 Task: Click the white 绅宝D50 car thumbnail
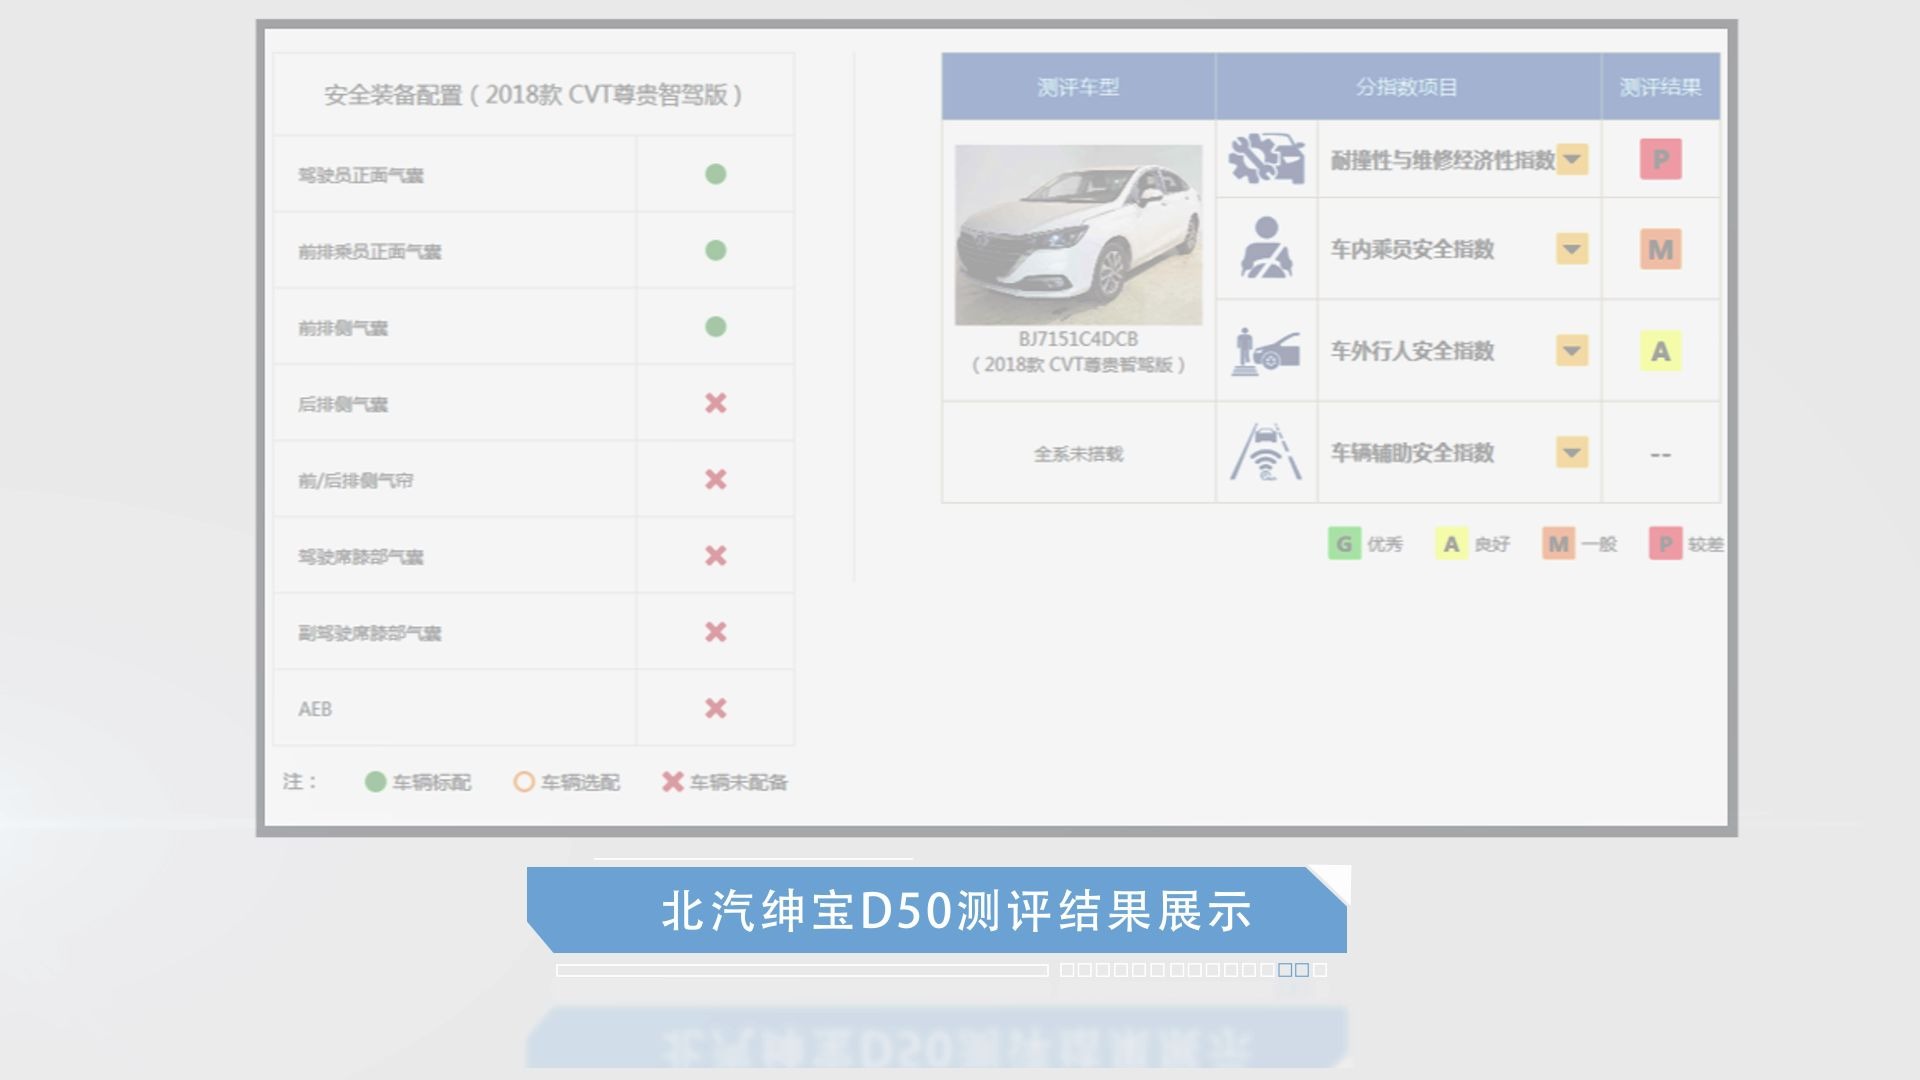1078,235
